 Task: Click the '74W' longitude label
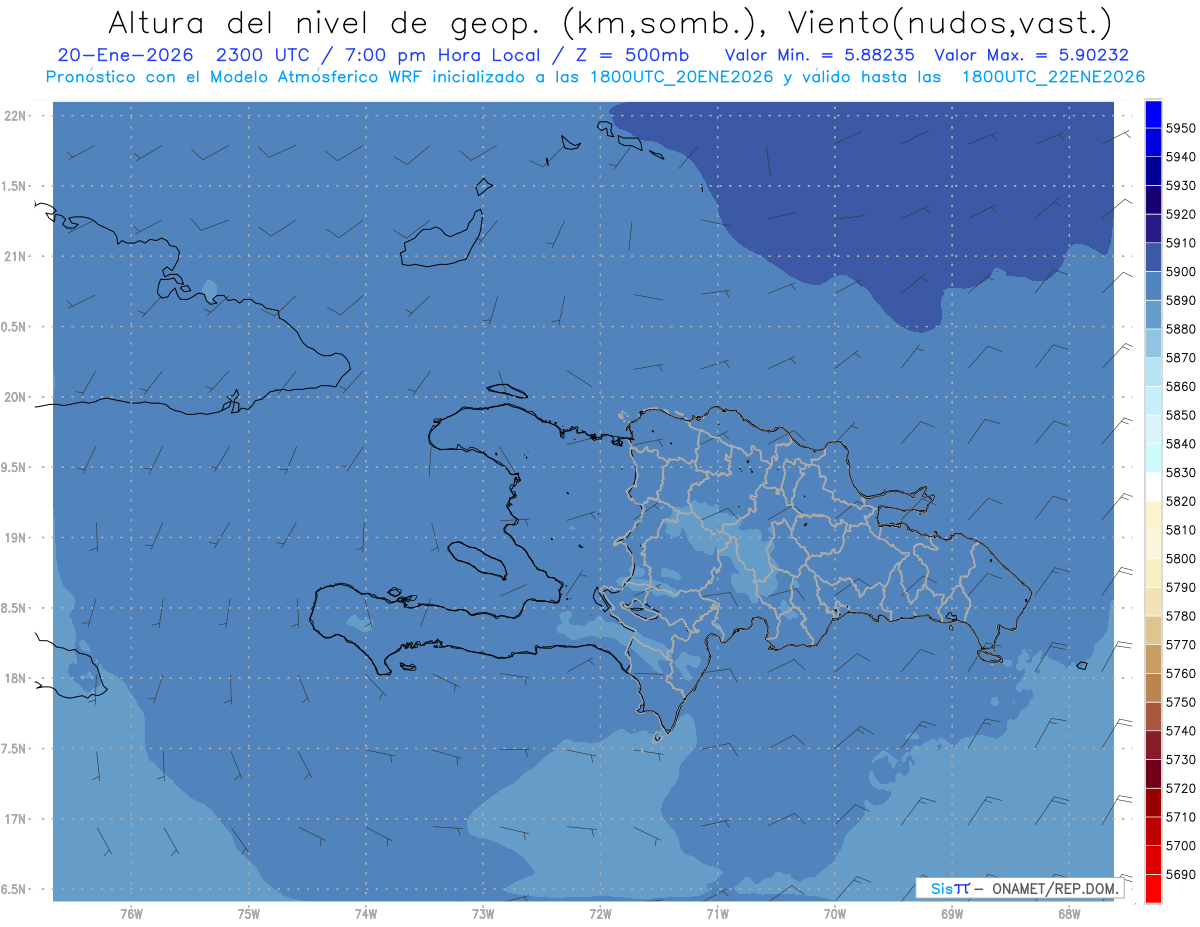(x=365, y=913)
